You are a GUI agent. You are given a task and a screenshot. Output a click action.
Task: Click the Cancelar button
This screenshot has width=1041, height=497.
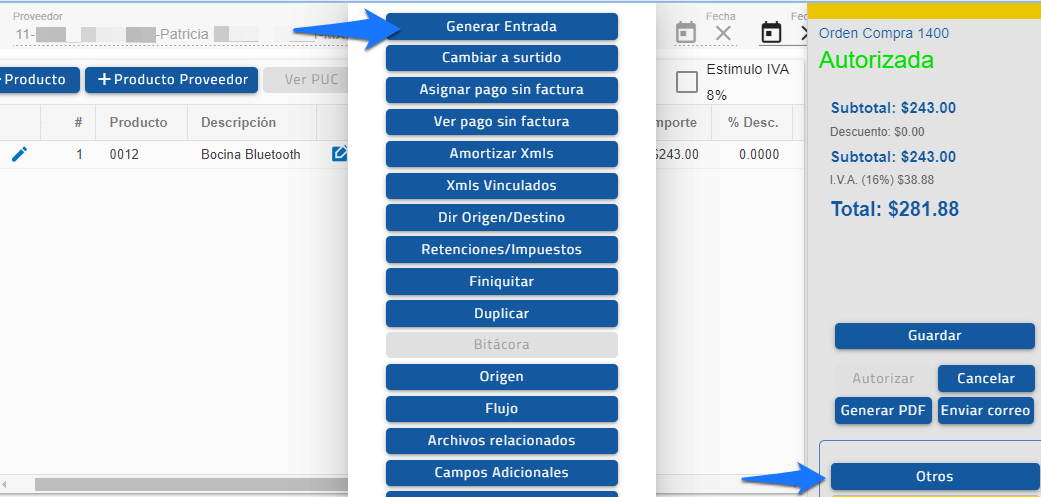point(985,379)
